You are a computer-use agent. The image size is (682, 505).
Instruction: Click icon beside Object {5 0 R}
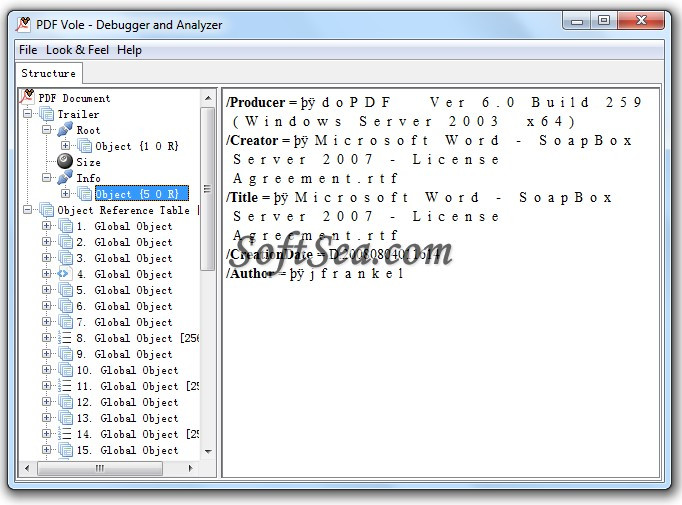pyautogui.click(x=84, y=194)
